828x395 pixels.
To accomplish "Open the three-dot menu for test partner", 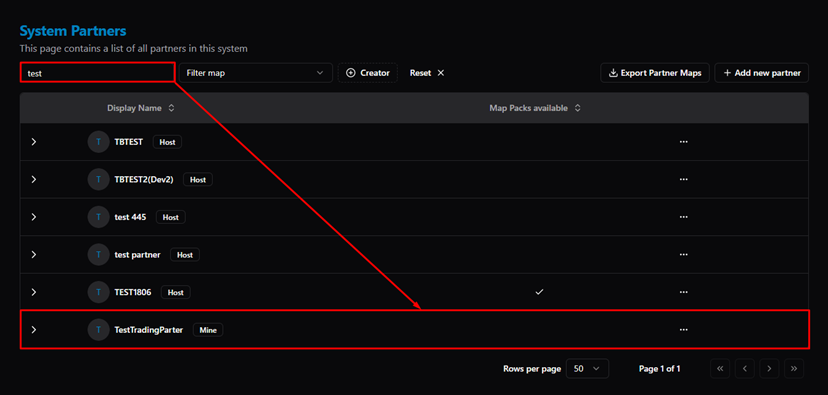I will tap(683, 255).
